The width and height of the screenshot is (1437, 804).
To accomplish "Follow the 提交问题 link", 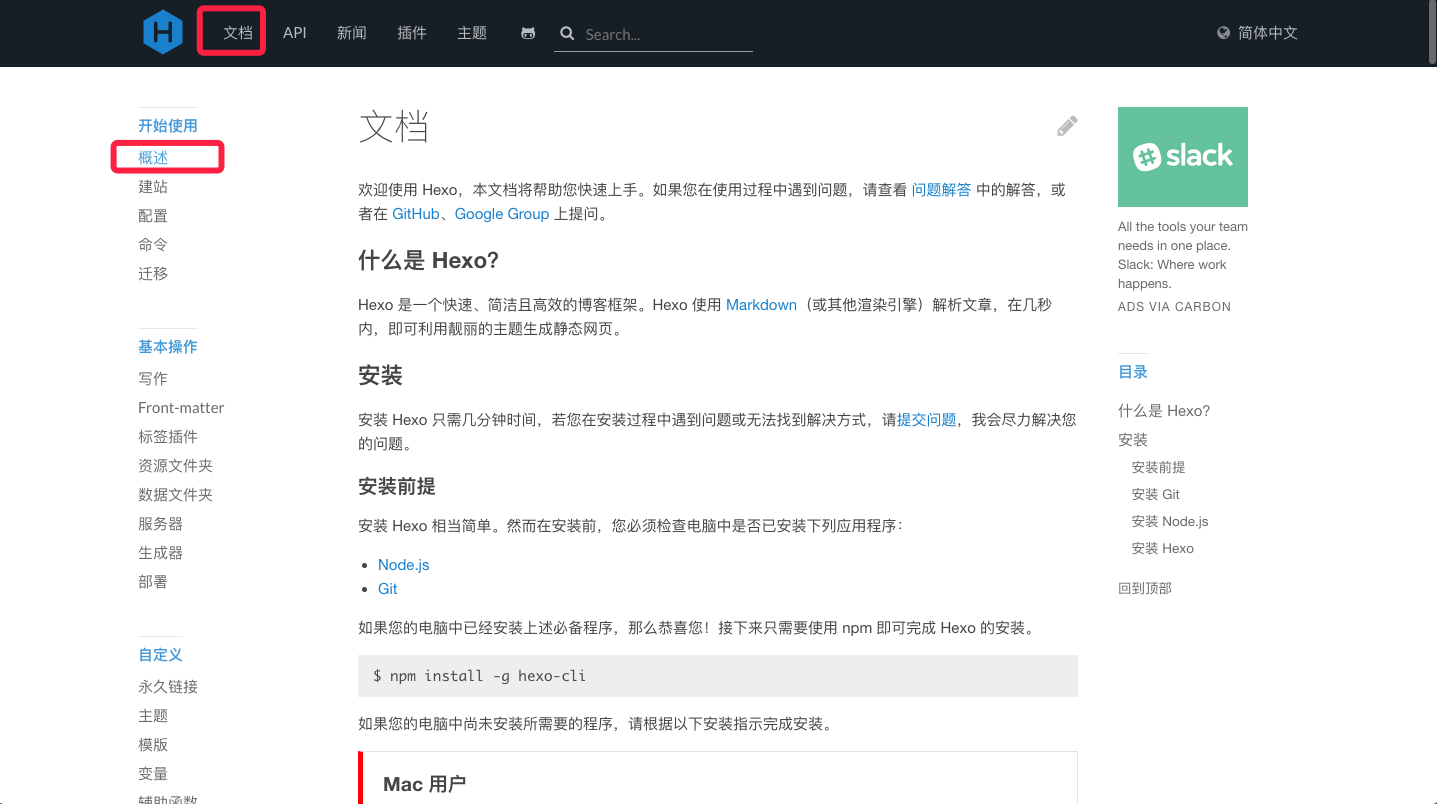I will (x=927, y=419).
